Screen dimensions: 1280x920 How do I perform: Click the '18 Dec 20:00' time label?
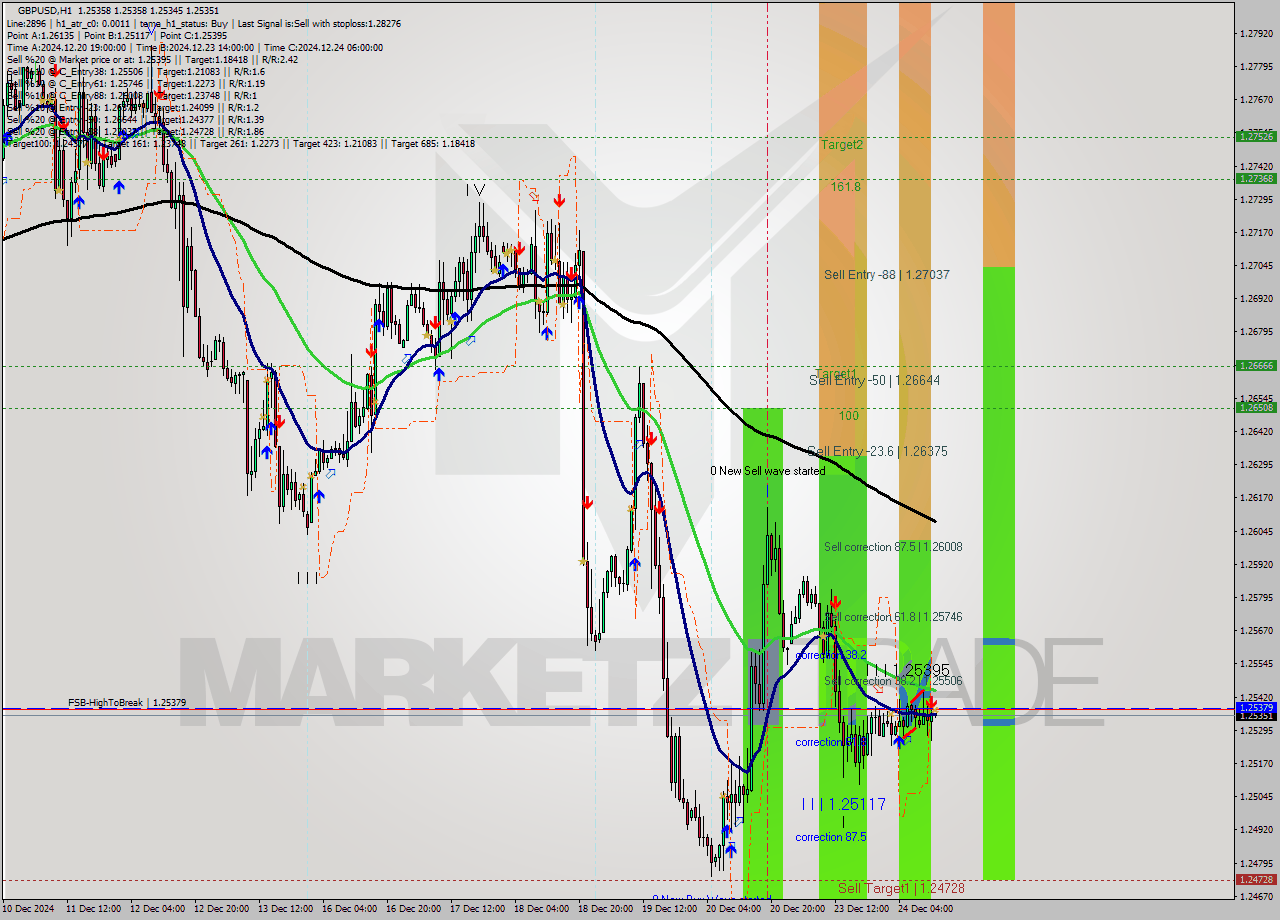click(x=605, y=909)
